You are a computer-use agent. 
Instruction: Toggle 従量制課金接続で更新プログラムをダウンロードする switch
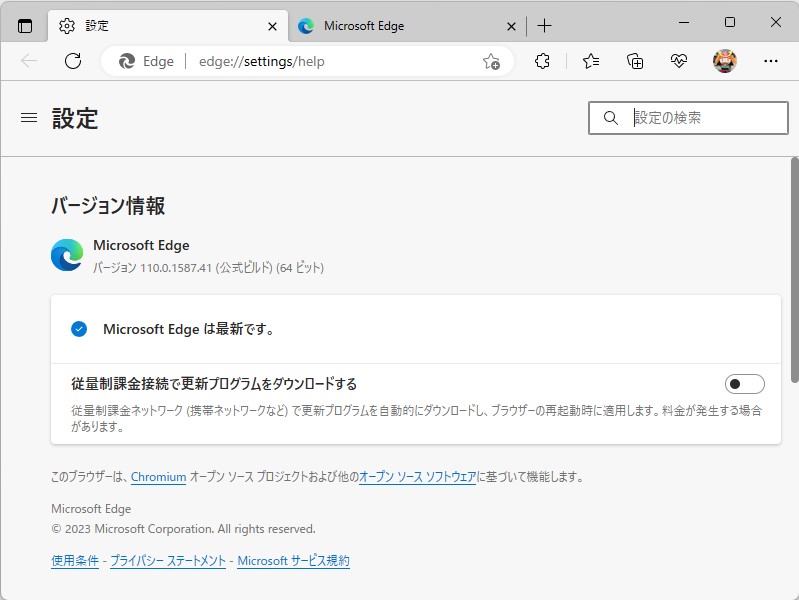pyautogui.click(x=744, y=384)
